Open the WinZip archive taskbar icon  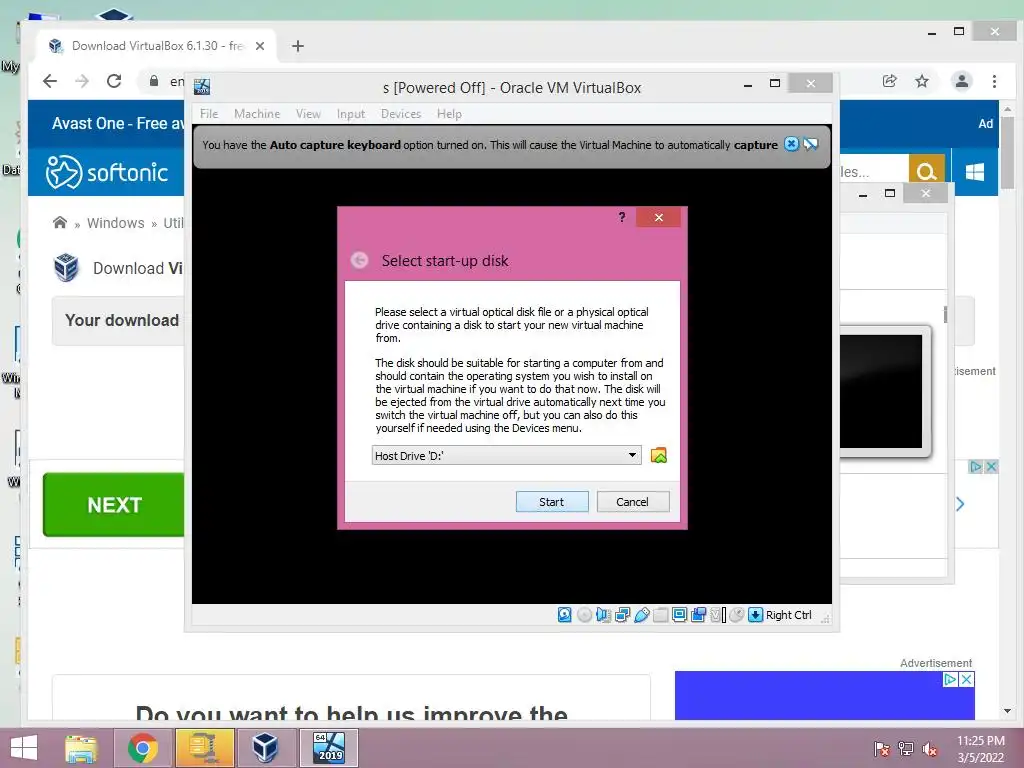[x=204, y=748]
